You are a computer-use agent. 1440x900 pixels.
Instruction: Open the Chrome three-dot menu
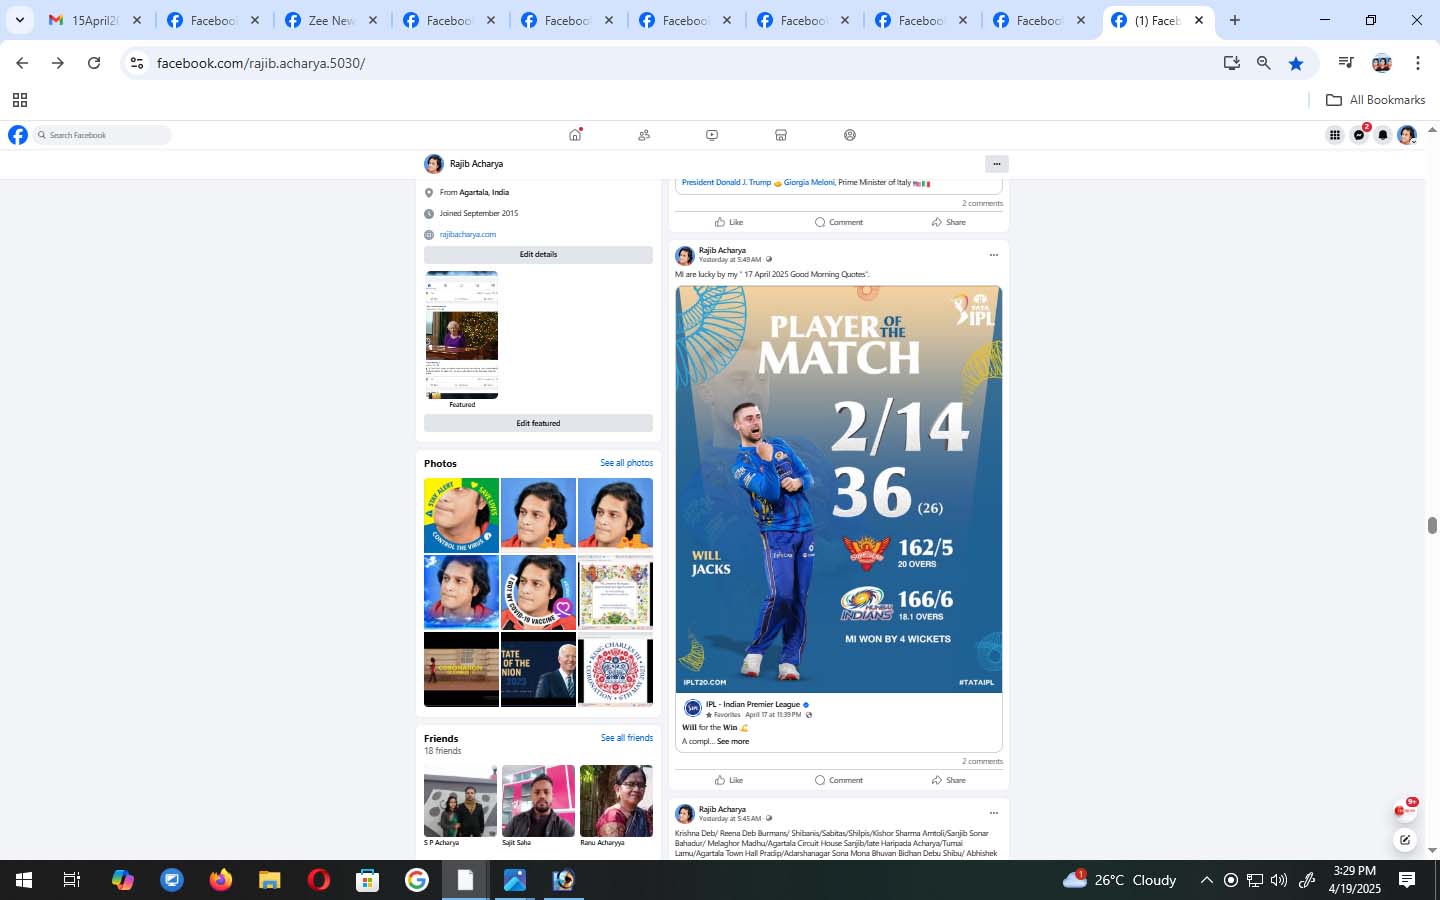1418,63
